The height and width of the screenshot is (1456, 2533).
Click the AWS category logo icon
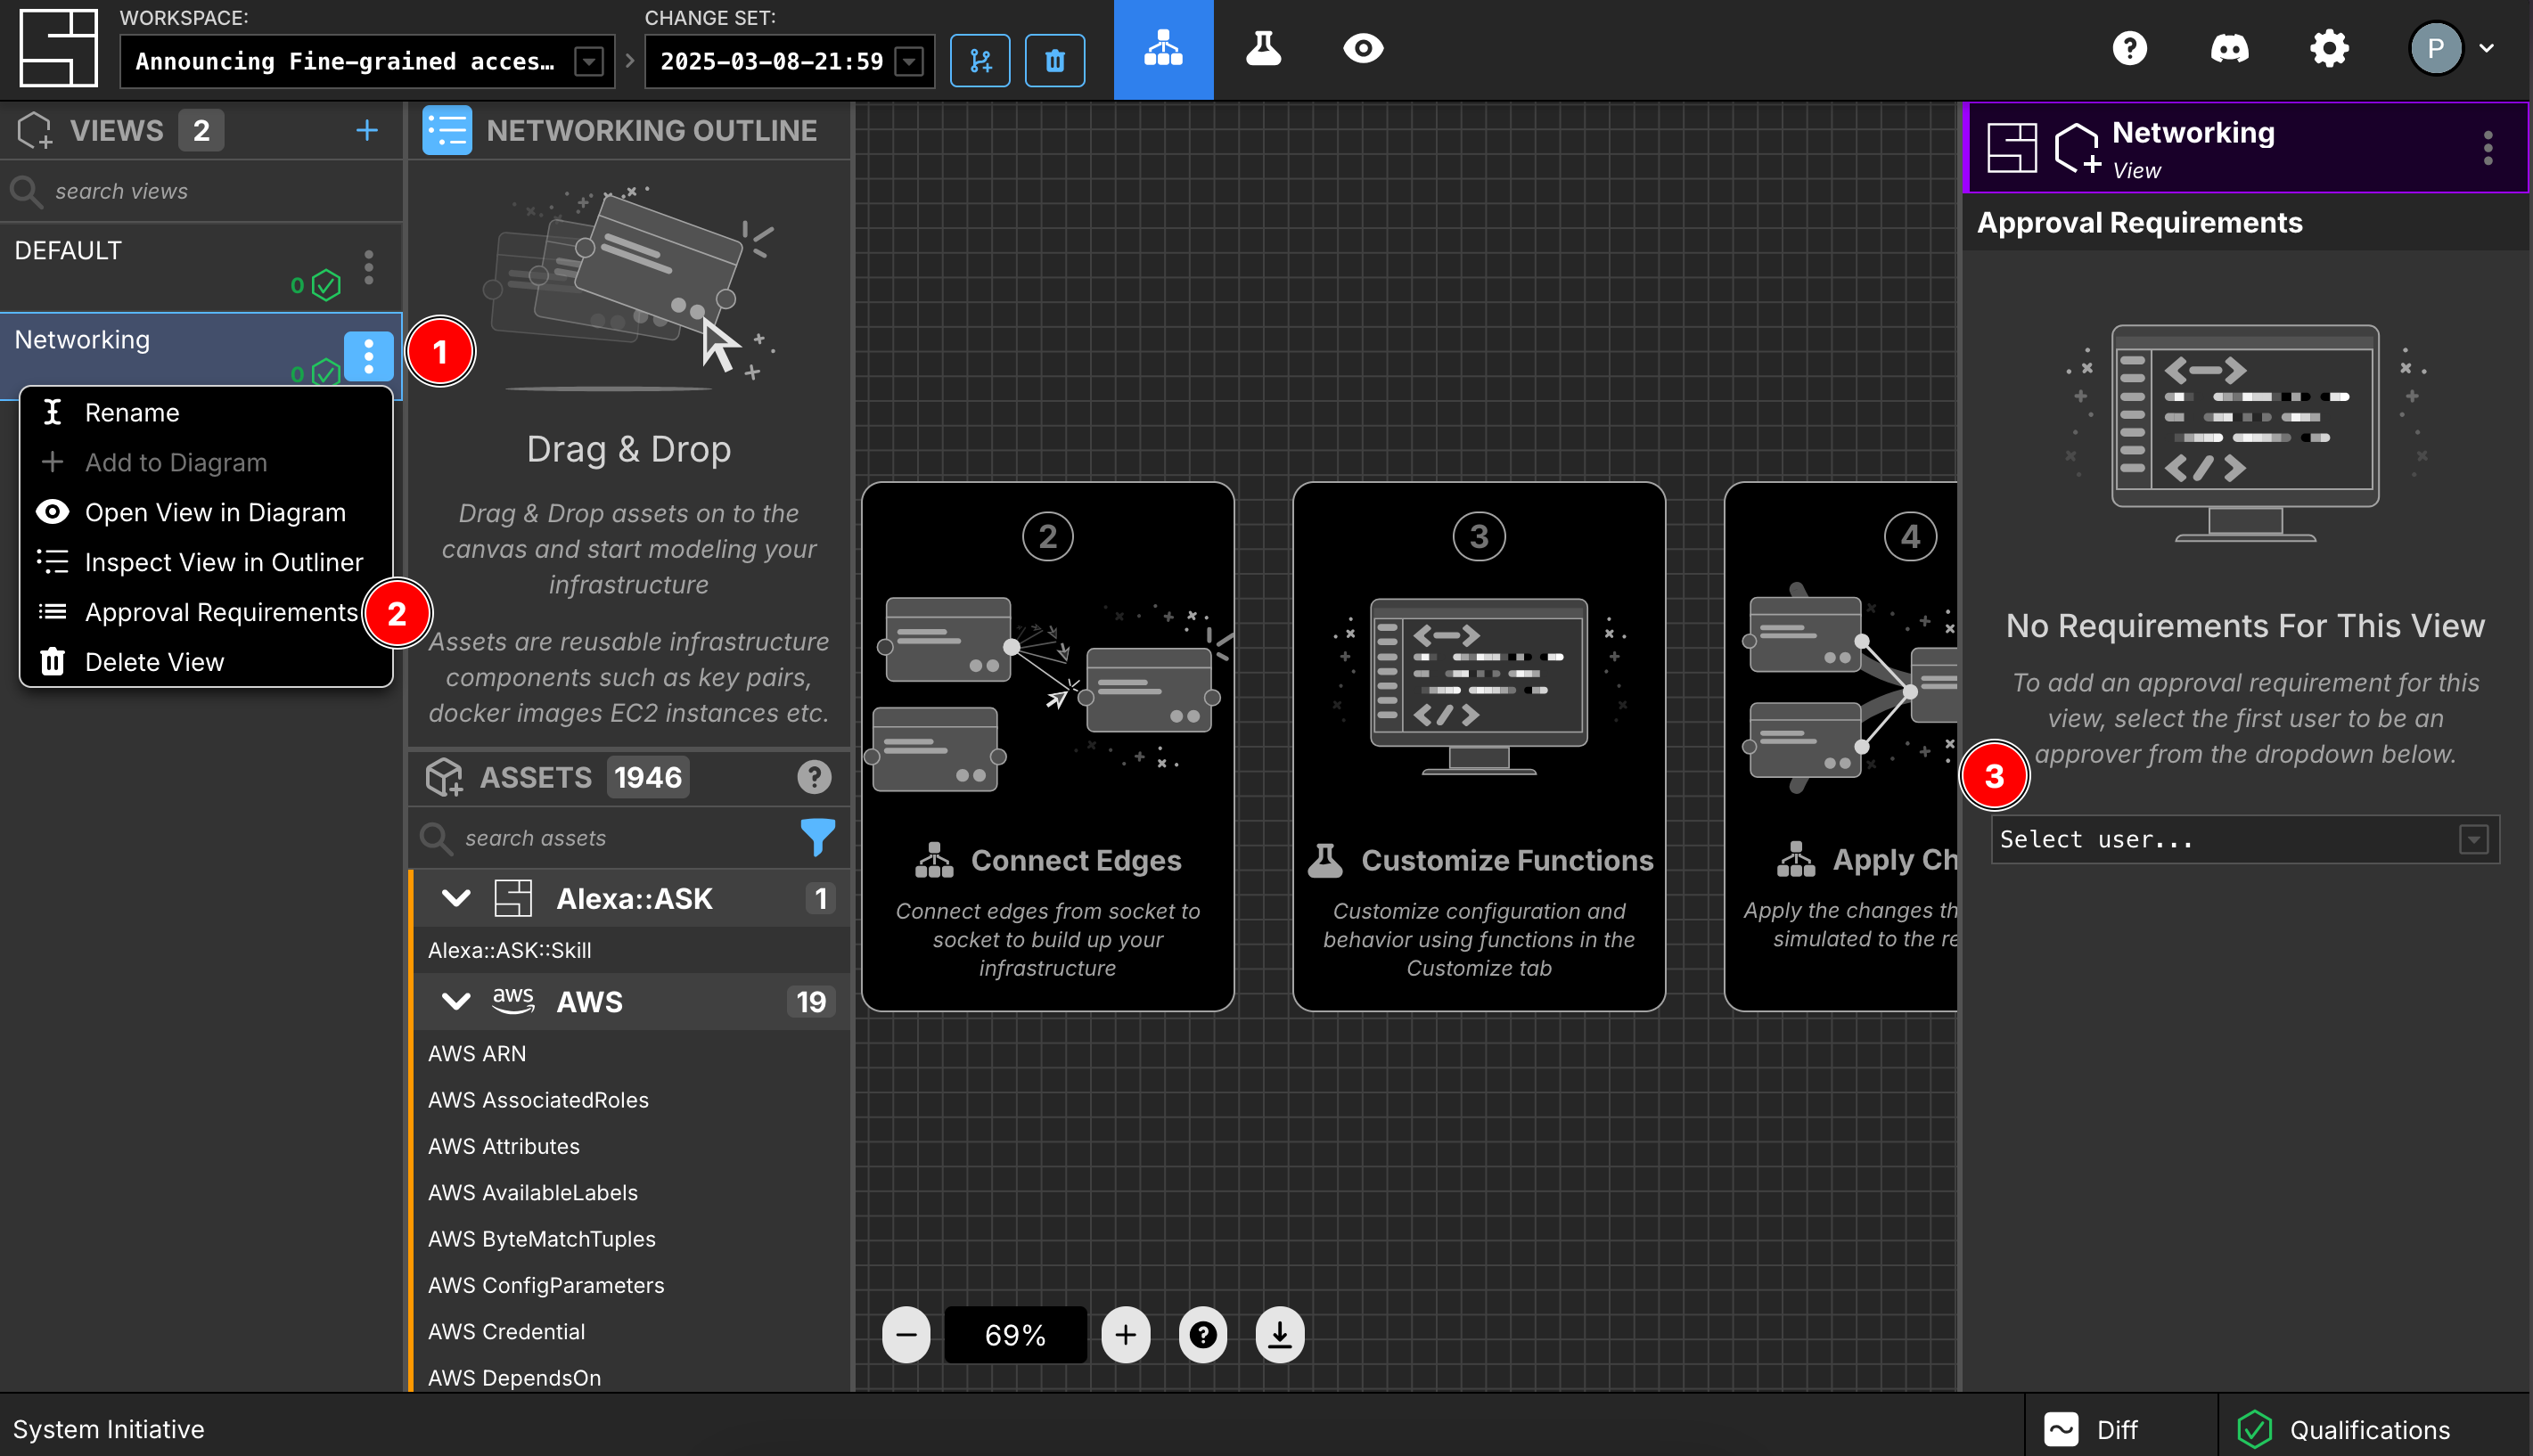513,1001
